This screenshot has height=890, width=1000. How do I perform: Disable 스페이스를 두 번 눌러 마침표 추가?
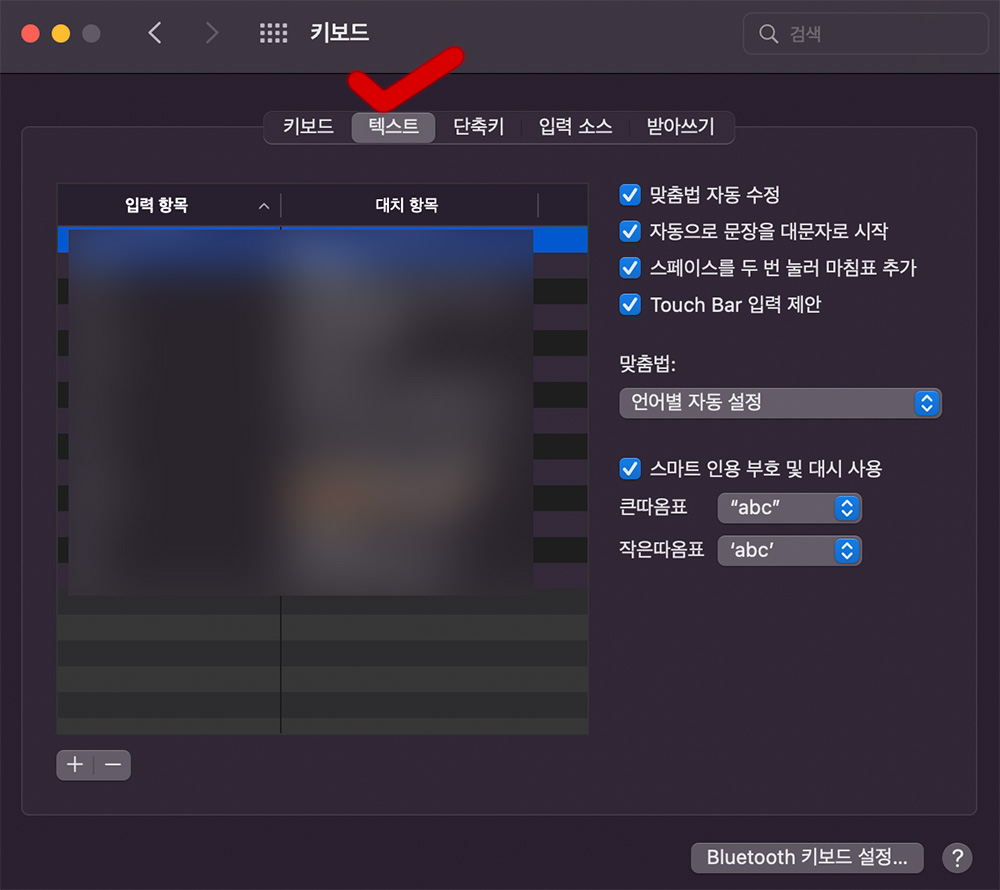click(x=629, y=268)
